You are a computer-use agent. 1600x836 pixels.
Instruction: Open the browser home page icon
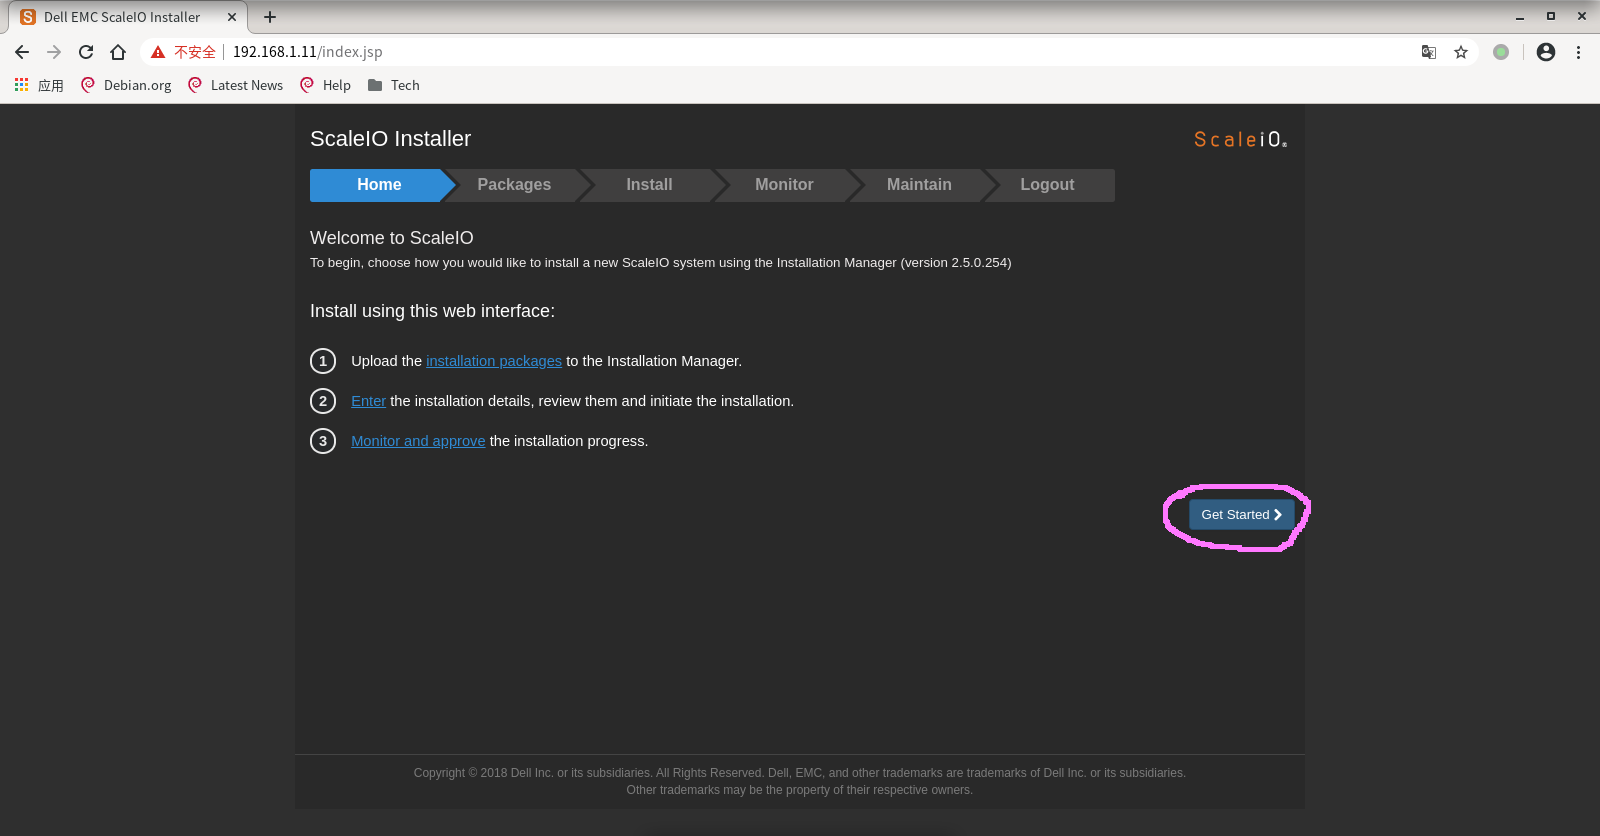point(118,52)
